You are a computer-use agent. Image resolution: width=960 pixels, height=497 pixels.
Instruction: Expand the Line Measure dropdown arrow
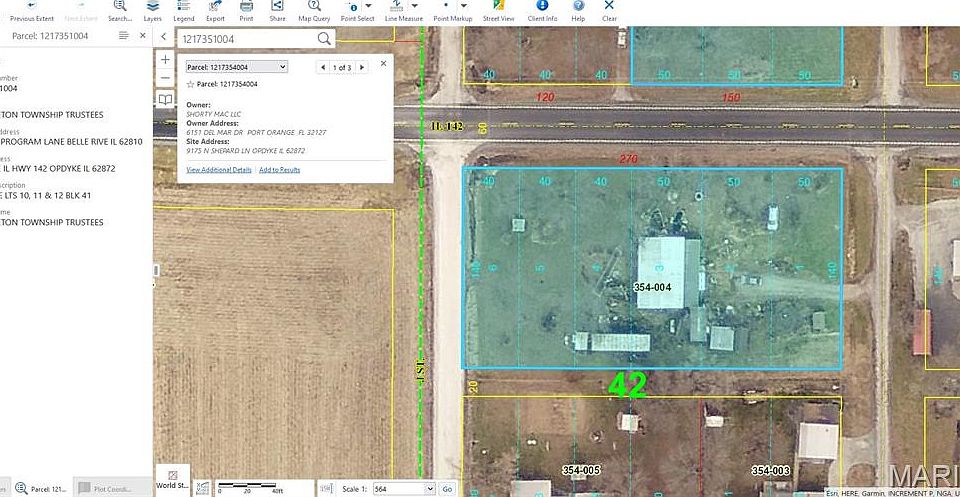point(414,6)
